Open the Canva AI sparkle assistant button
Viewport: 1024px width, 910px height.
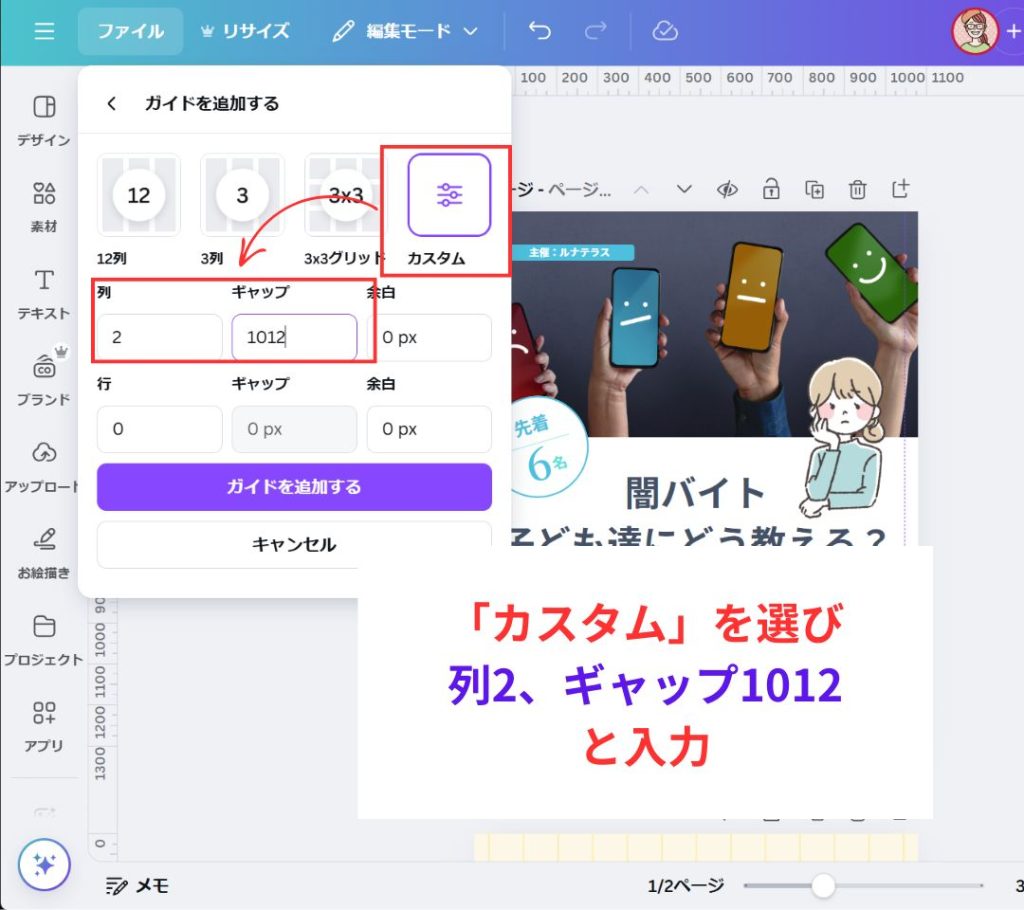[44, 864]
